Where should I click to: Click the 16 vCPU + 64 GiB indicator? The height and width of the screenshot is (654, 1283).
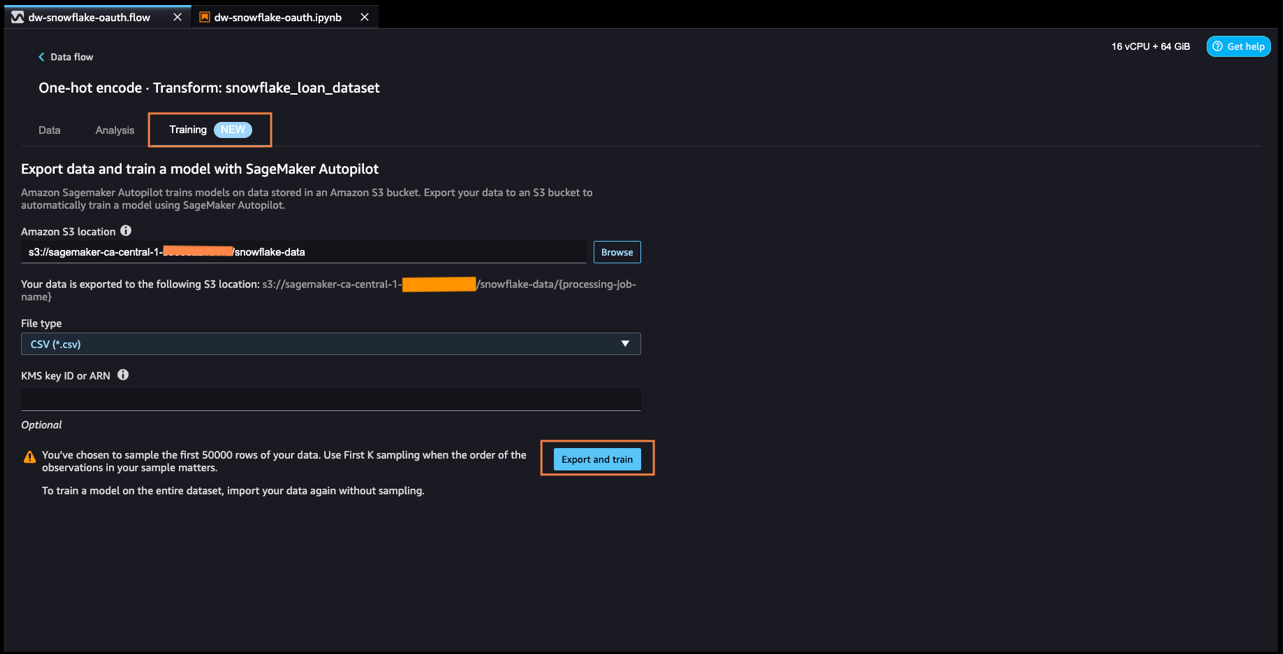1151,46
